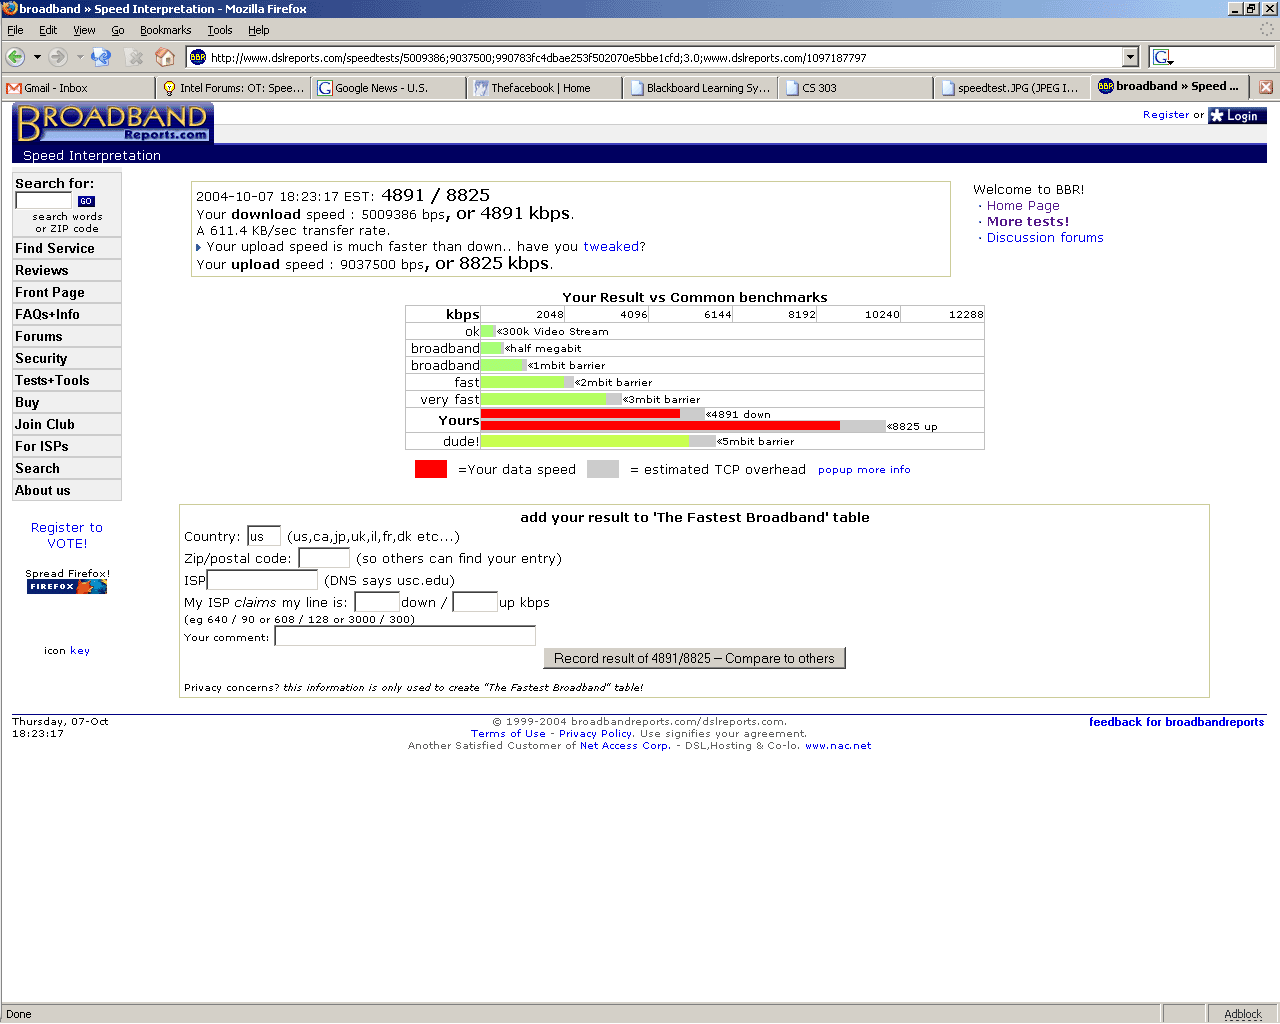Click the Forward navigation arrow
Screen dimensions: 1280x1024
pyautogui.click(x=58, y=57)
